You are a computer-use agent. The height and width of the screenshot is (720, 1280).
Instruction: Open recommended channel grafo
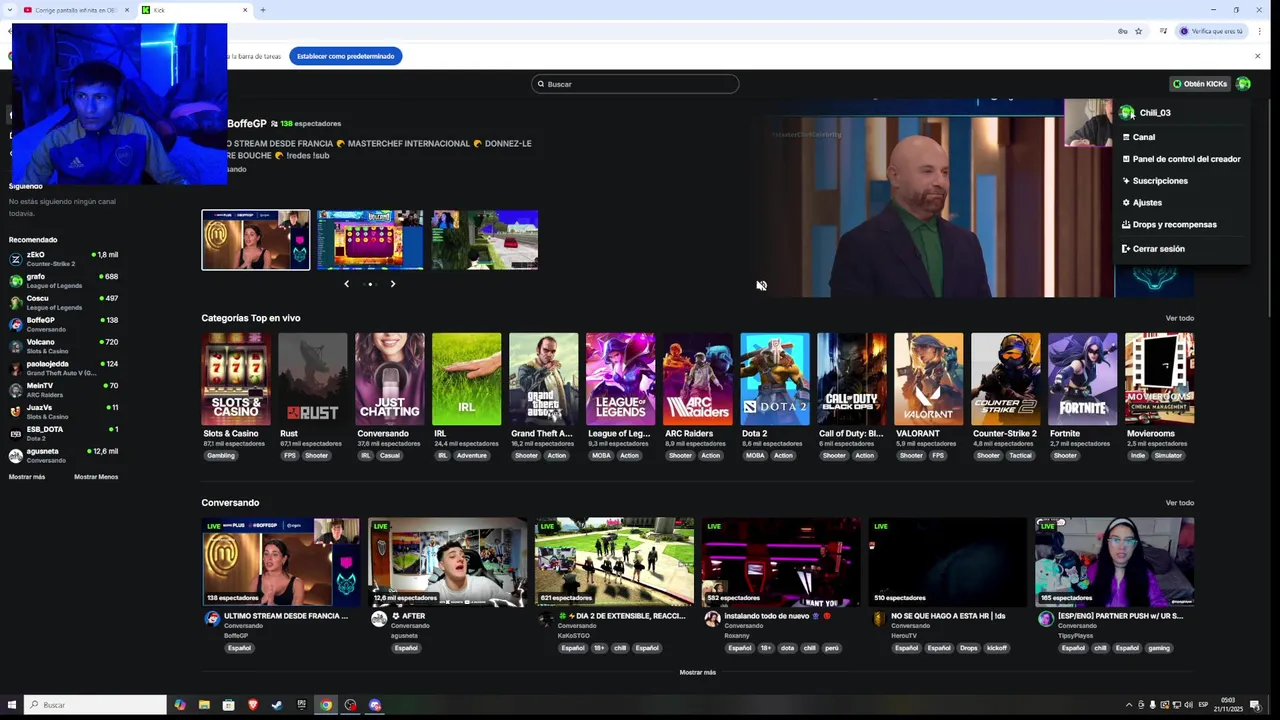(63, 281)
